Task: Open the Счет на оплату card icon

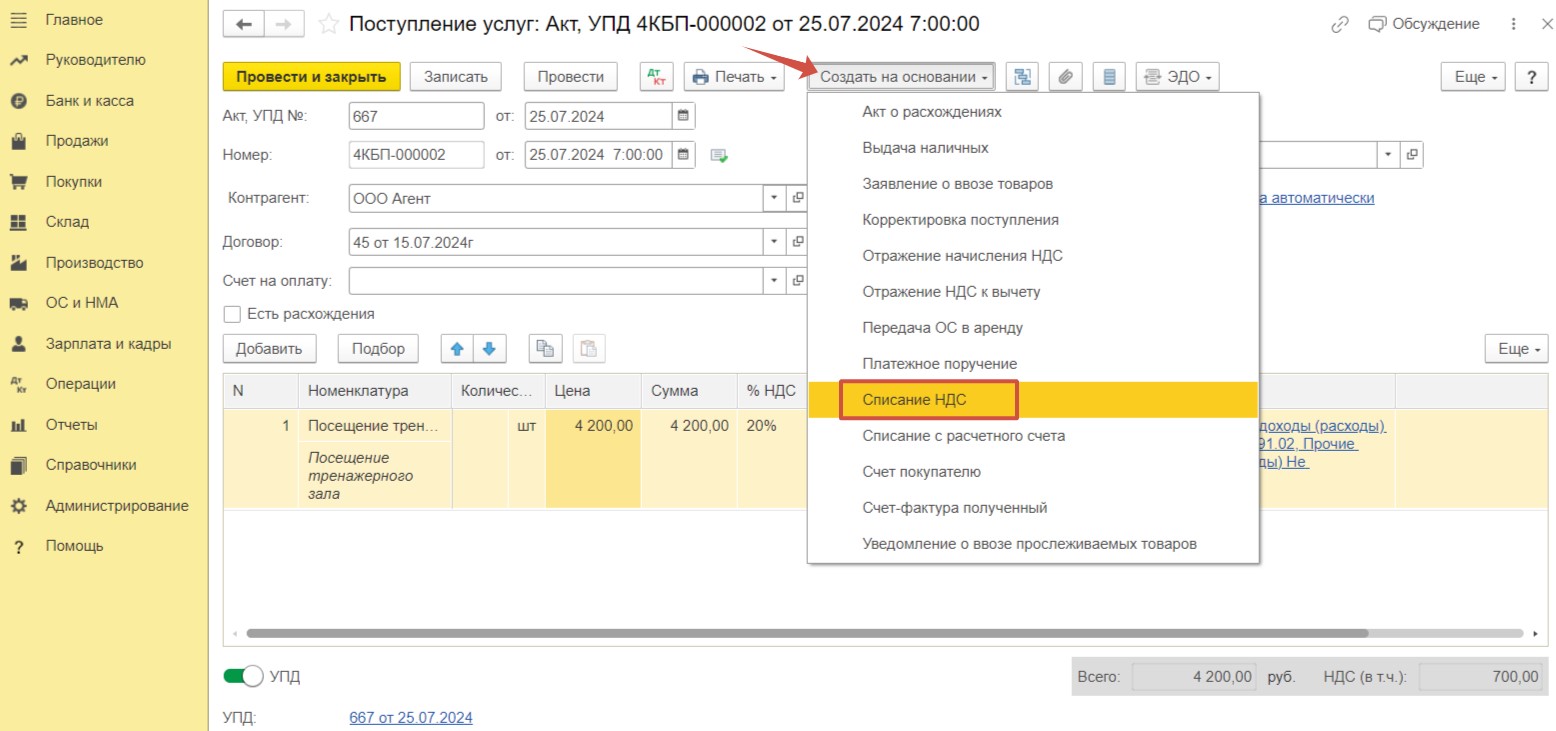Action: (798, 281)
